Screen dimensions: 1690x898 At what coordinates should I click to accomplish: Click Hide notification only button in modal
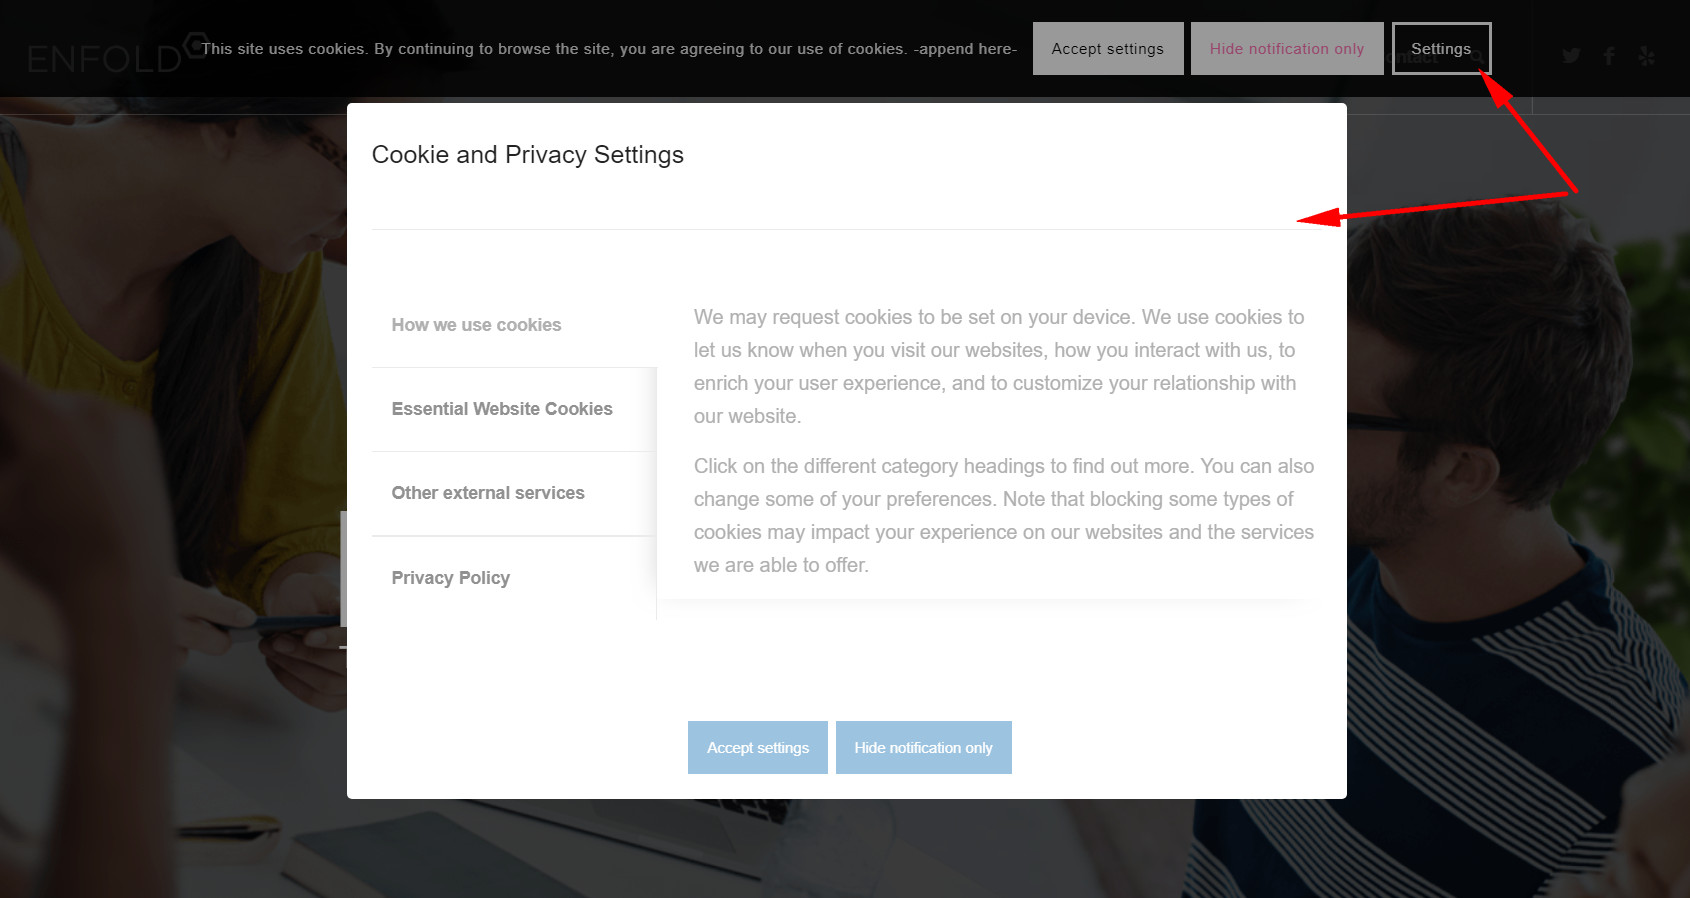924,748
